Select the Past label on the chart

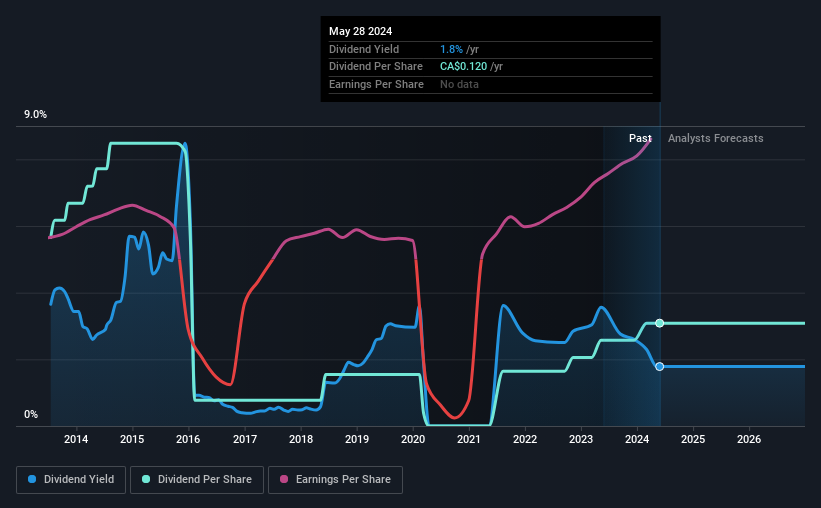coord(640,138)
